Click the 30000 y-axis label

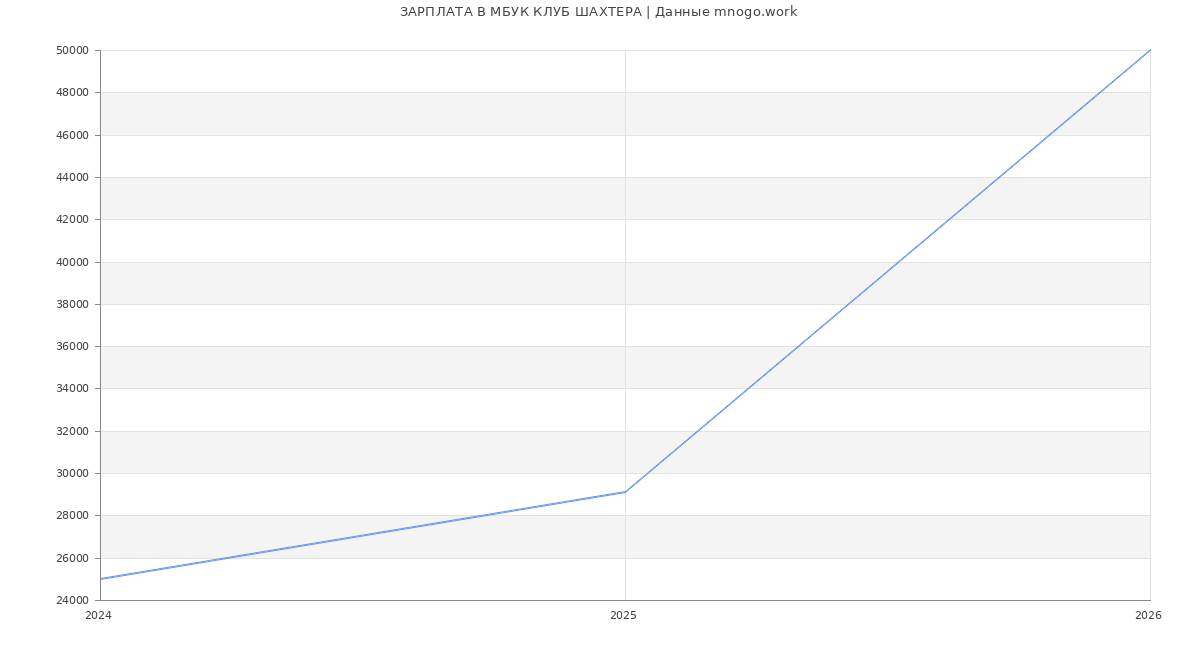(x=73, y=473)
